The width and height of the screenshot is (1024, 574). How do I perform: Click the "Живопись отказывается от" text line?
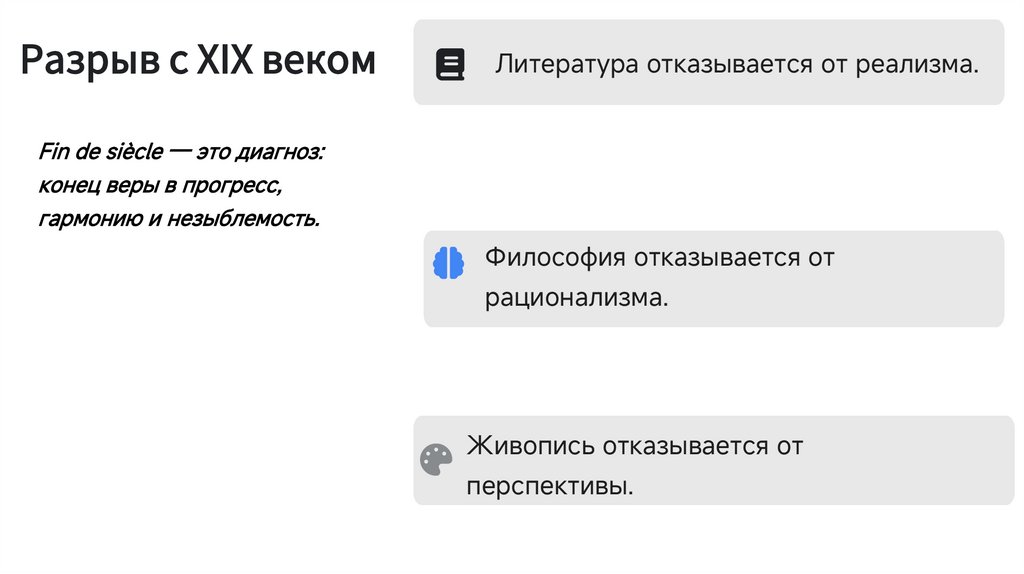(634, 445)
